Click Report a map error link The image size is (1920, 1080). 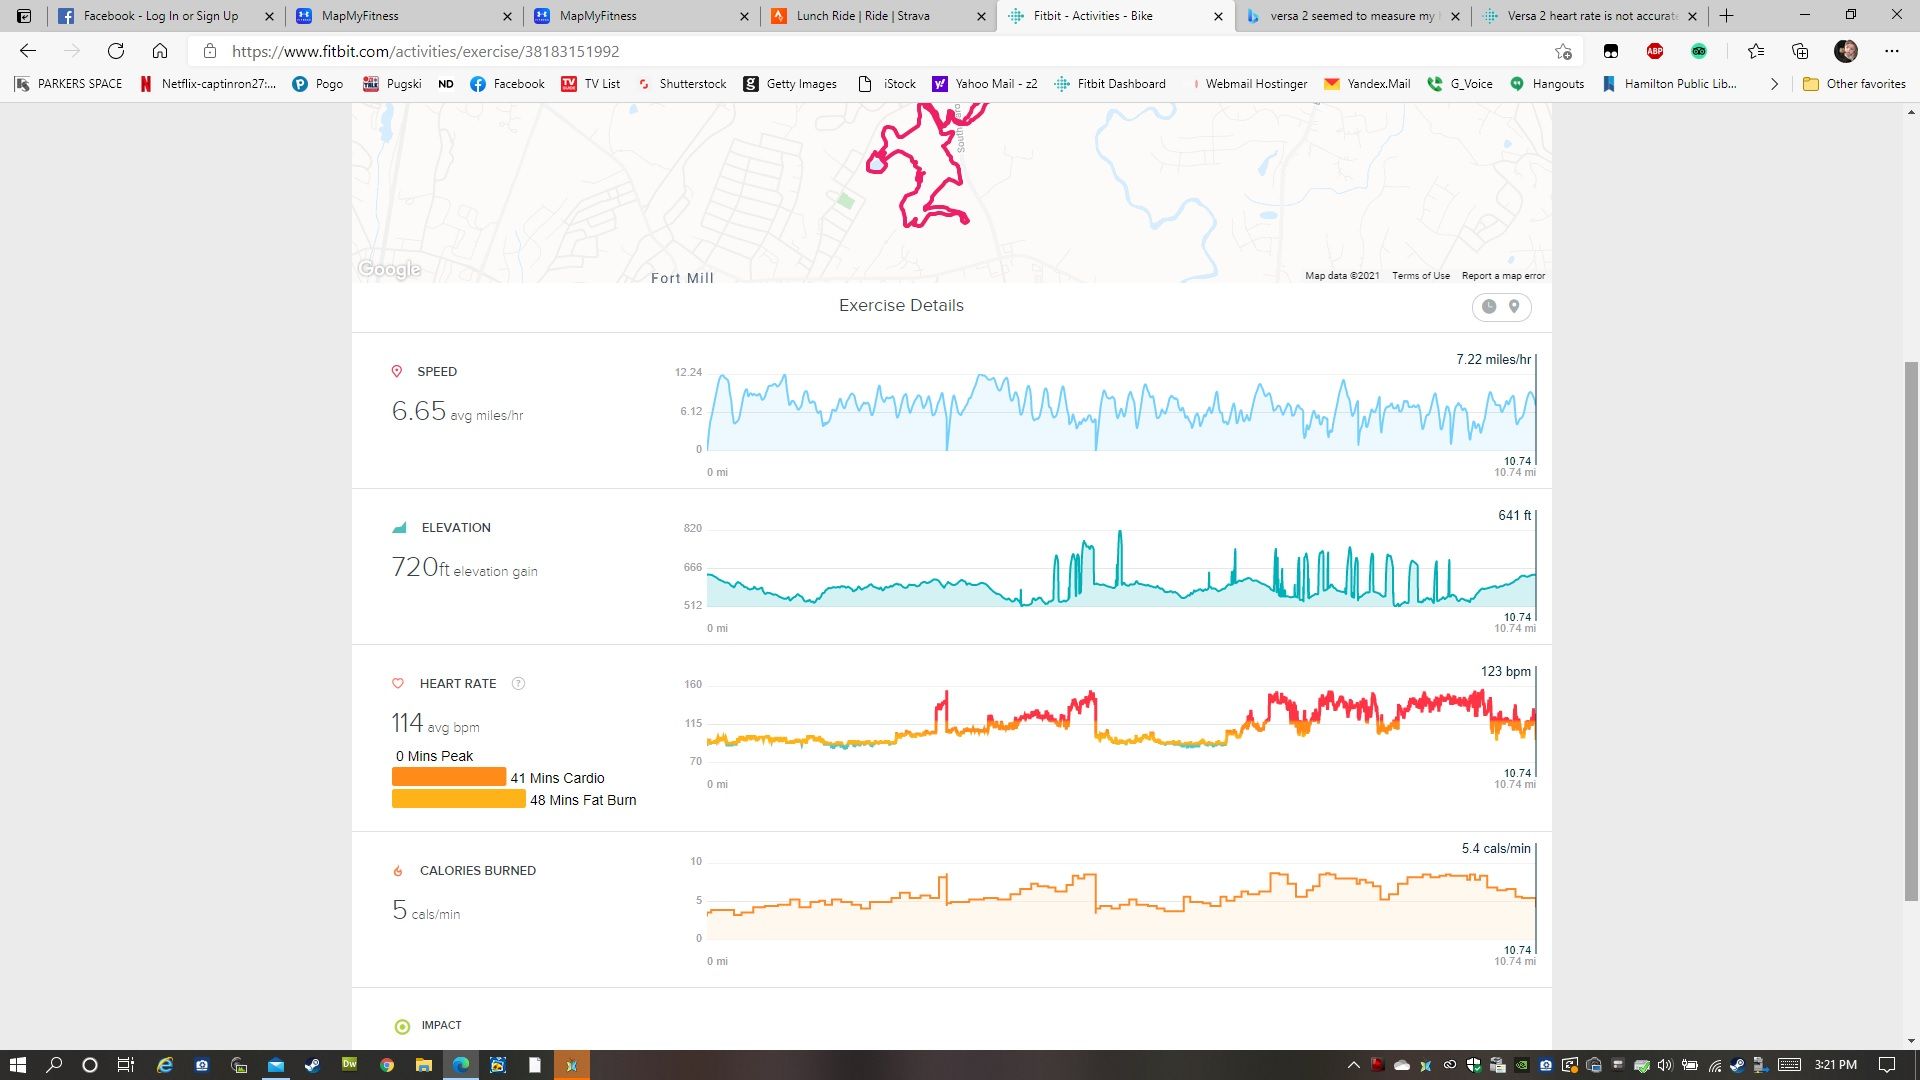pos(1503,276)
